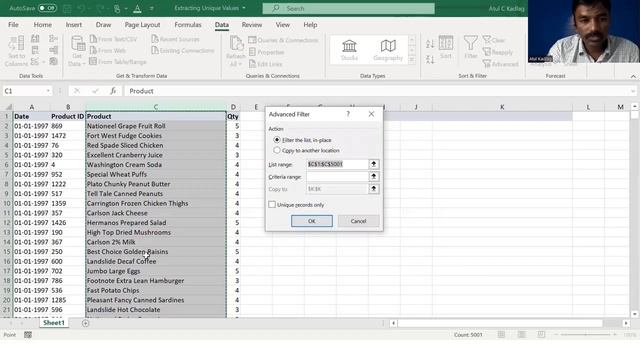Open the custom Sort dialog

tap(446, 47)
